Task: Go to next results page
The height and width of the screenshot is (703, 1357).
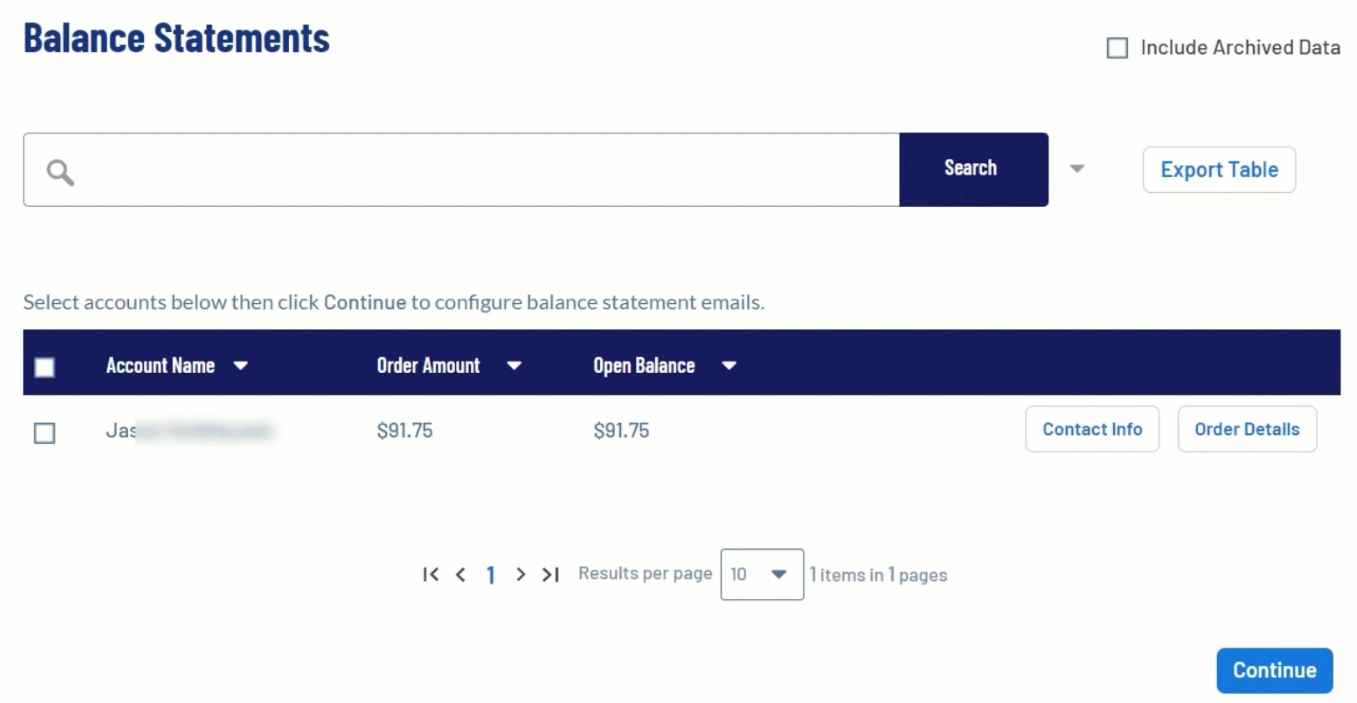Action: pyautogui.click(x=520, y=575)
